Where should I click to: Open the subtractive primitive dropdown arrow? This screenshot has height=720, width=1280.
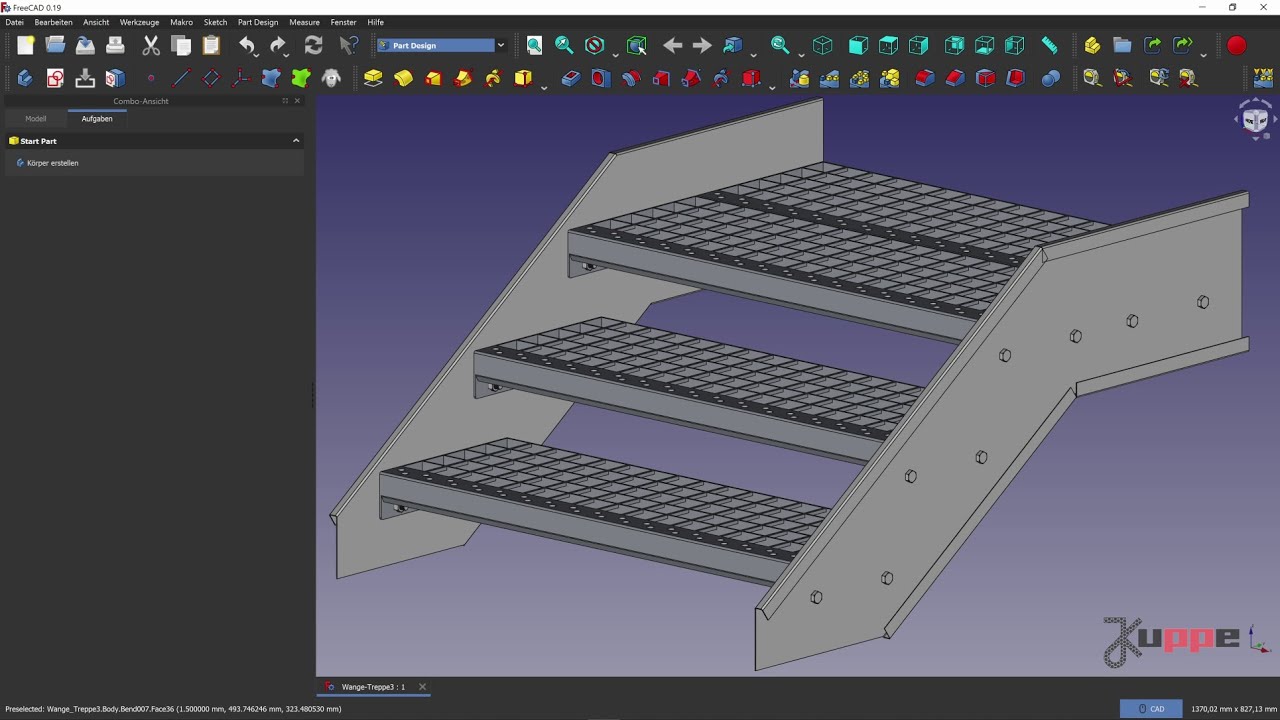tap(772, 86)
